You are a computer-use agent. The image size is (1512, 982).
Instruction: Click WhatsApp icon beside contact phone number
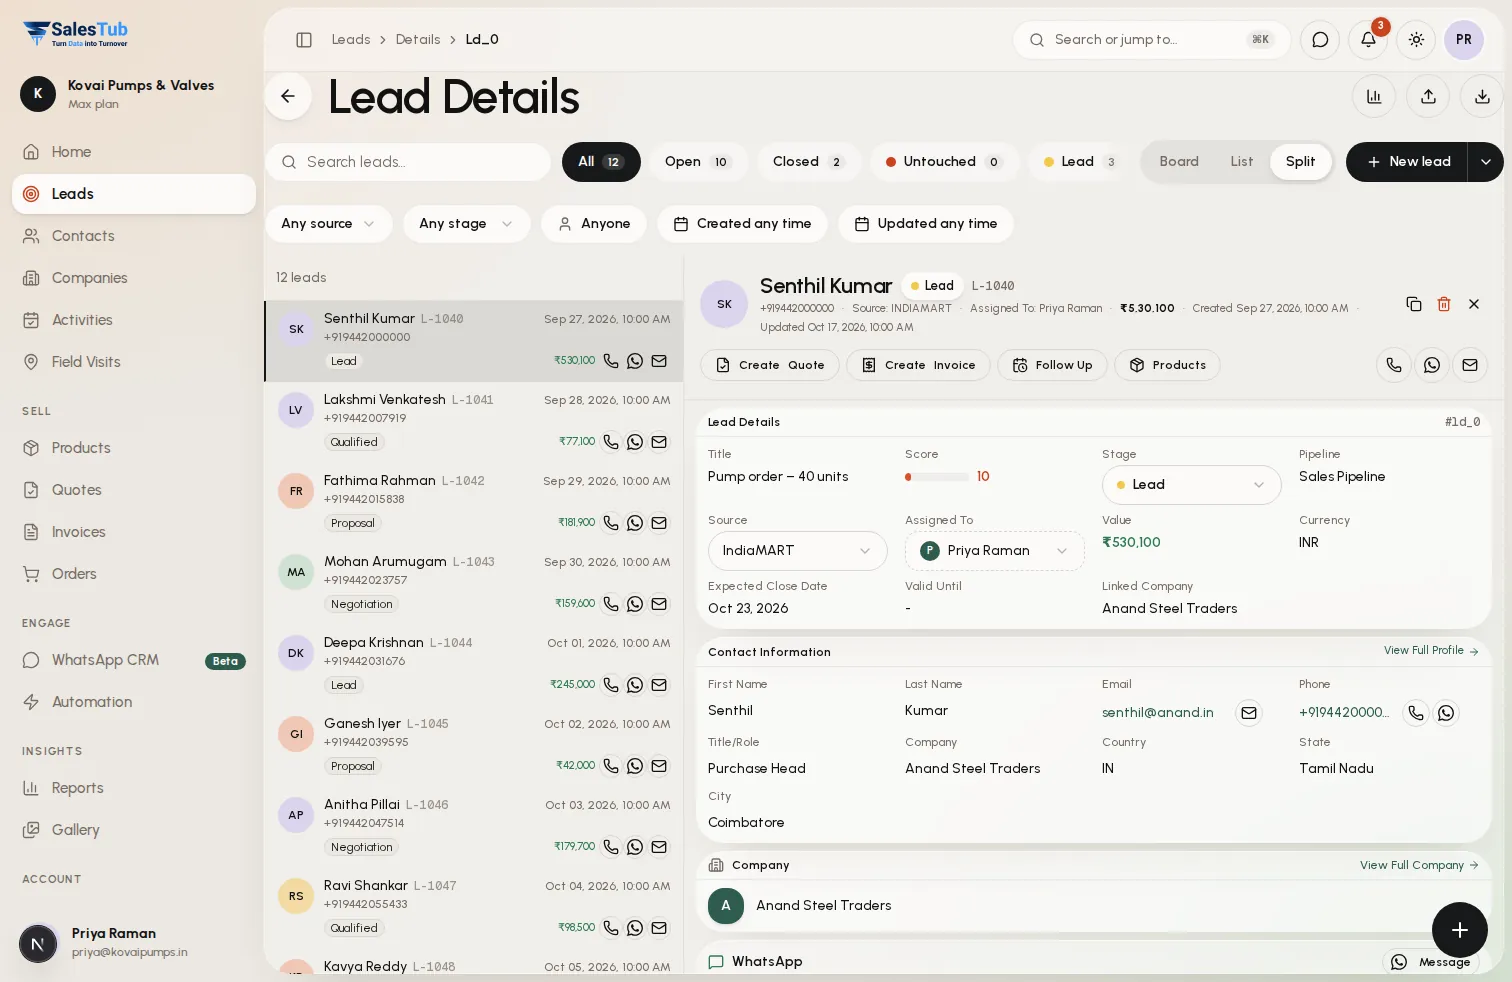[x=1446, y=713]
